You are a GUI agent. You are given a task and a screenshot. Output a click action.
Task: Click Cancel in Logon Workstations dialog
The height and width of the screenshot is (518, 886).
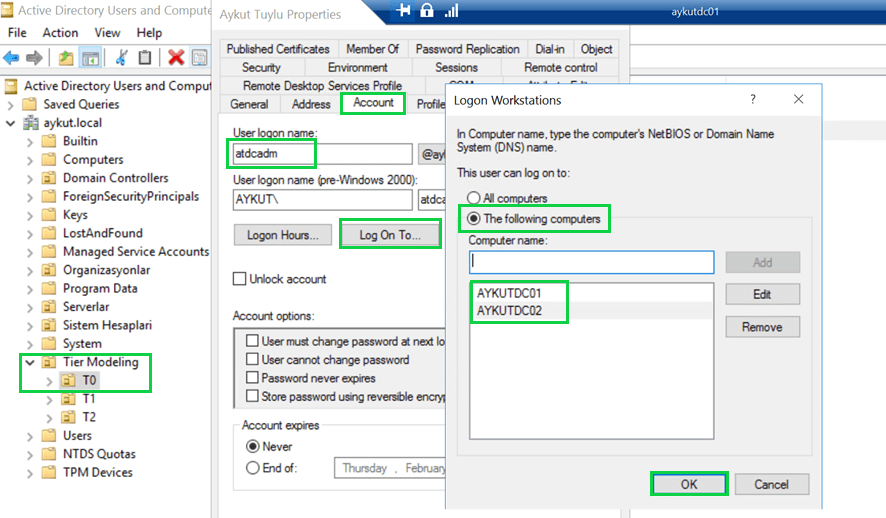coord(771,484)
